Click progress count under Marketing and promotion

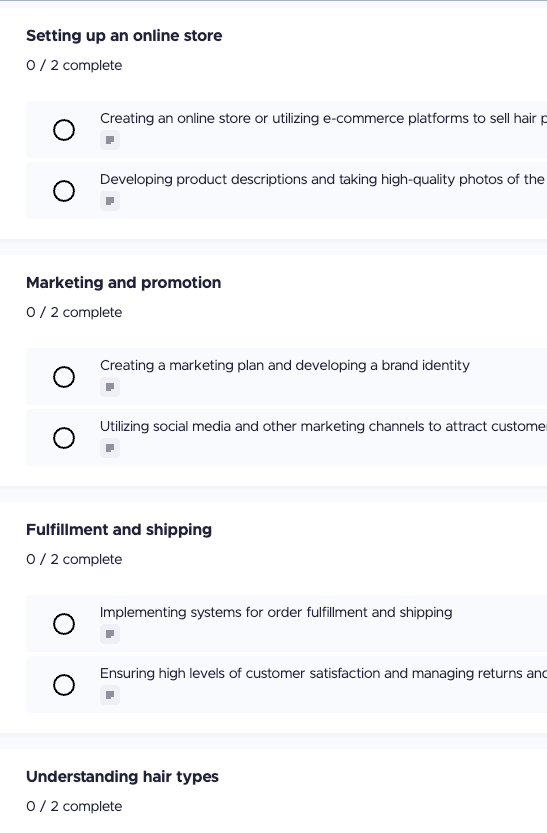pos(74,312)
